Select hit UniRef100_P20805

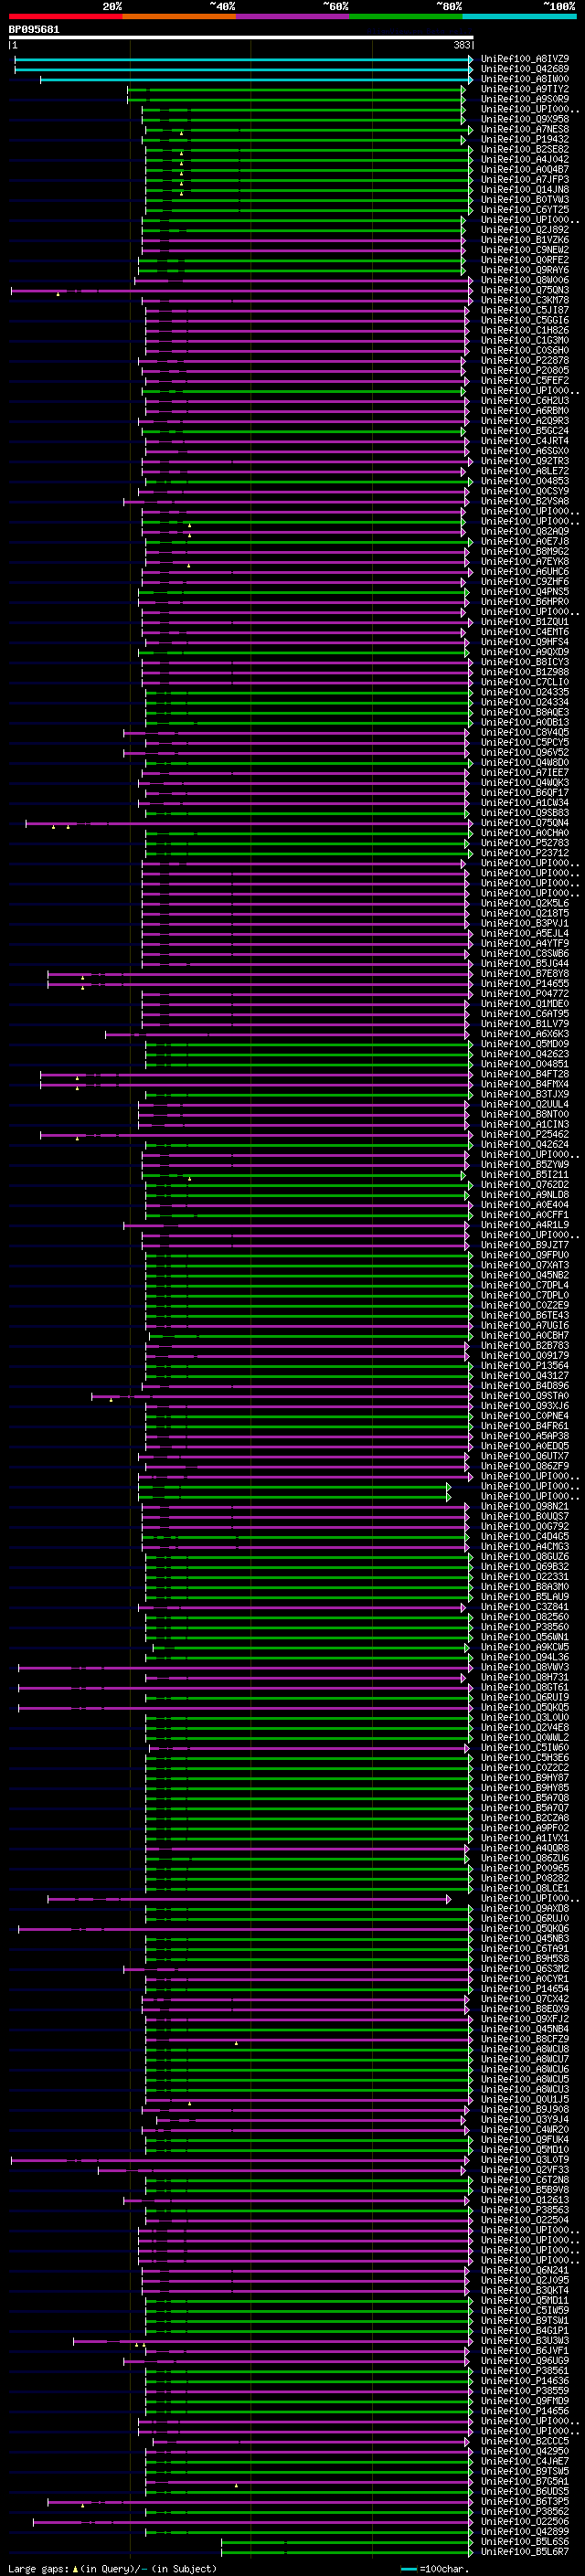tap(525, 370)
